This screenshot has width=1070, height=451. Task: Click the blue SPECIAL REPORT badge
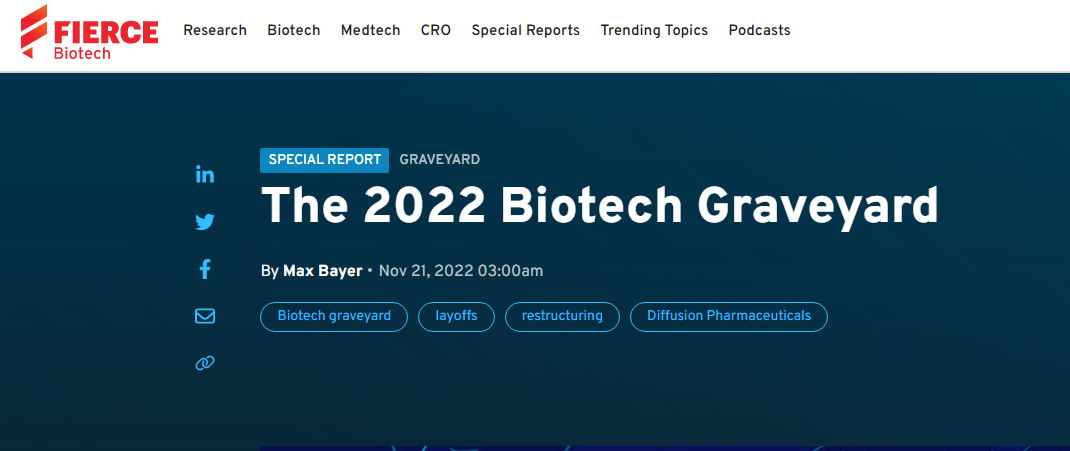(324, 160)
